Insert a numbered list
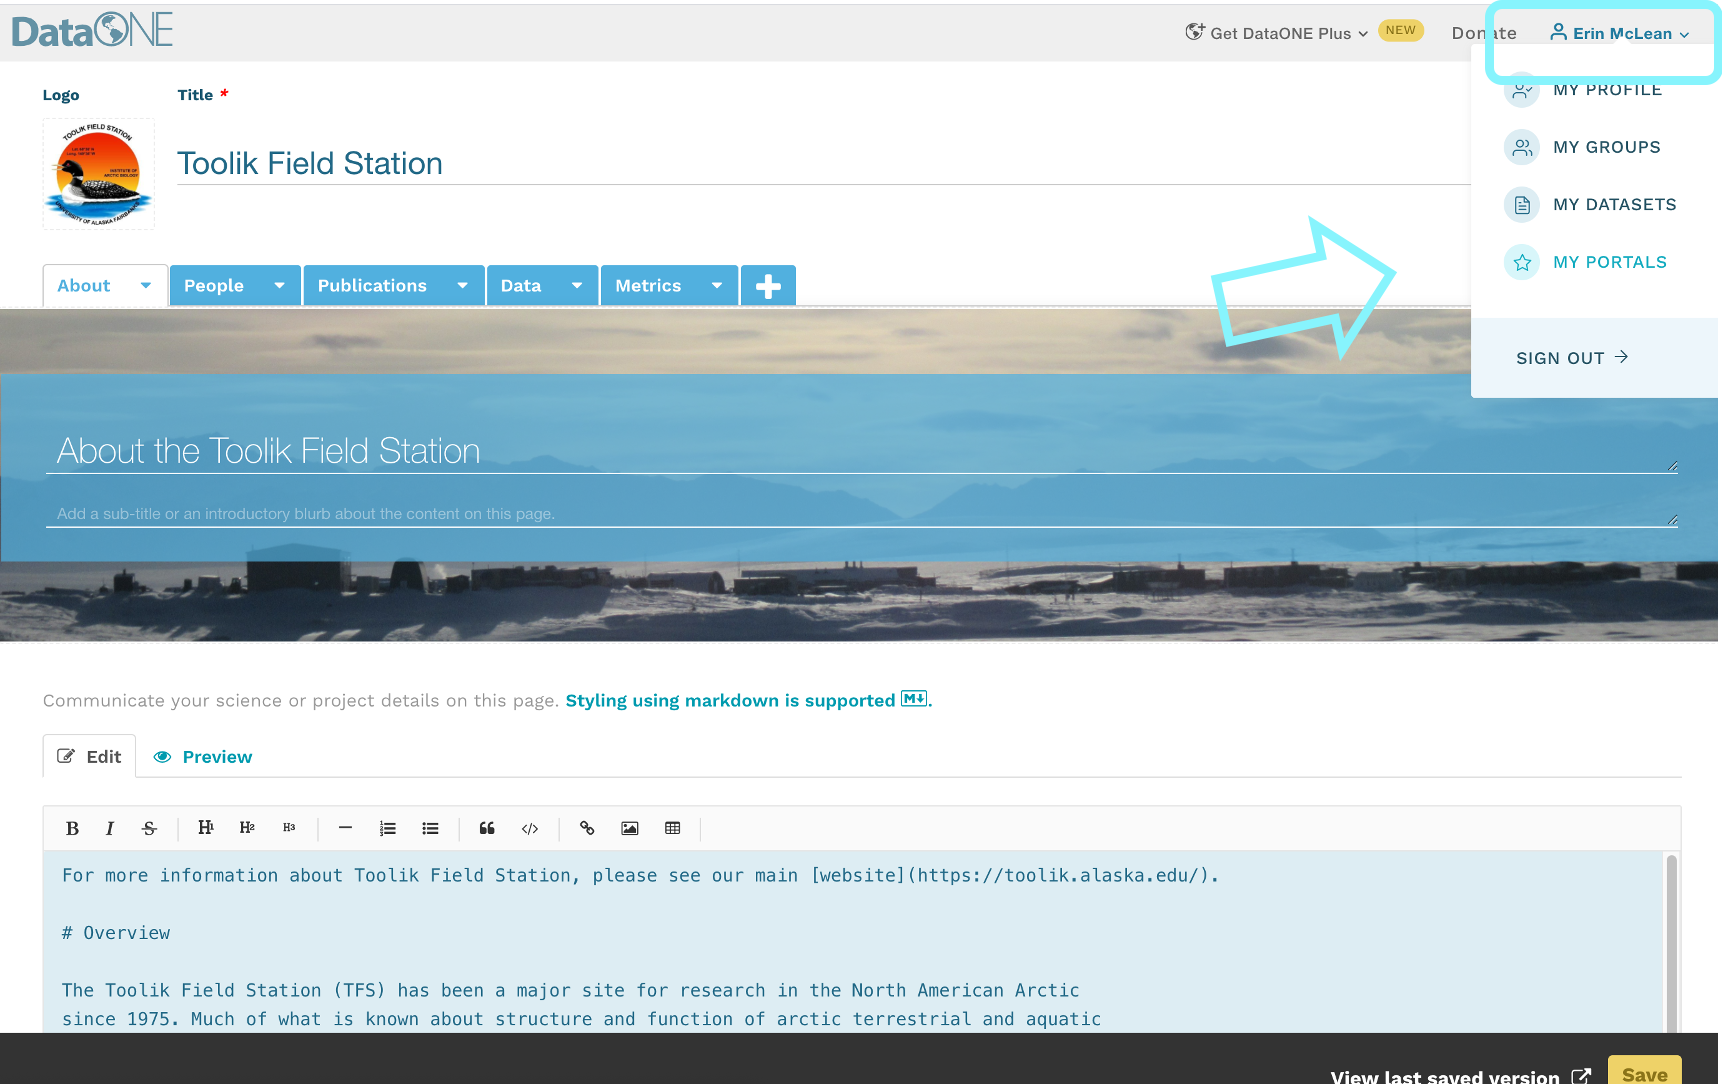Screen dimensions: 1722x1084 click(x=388, y=828)
